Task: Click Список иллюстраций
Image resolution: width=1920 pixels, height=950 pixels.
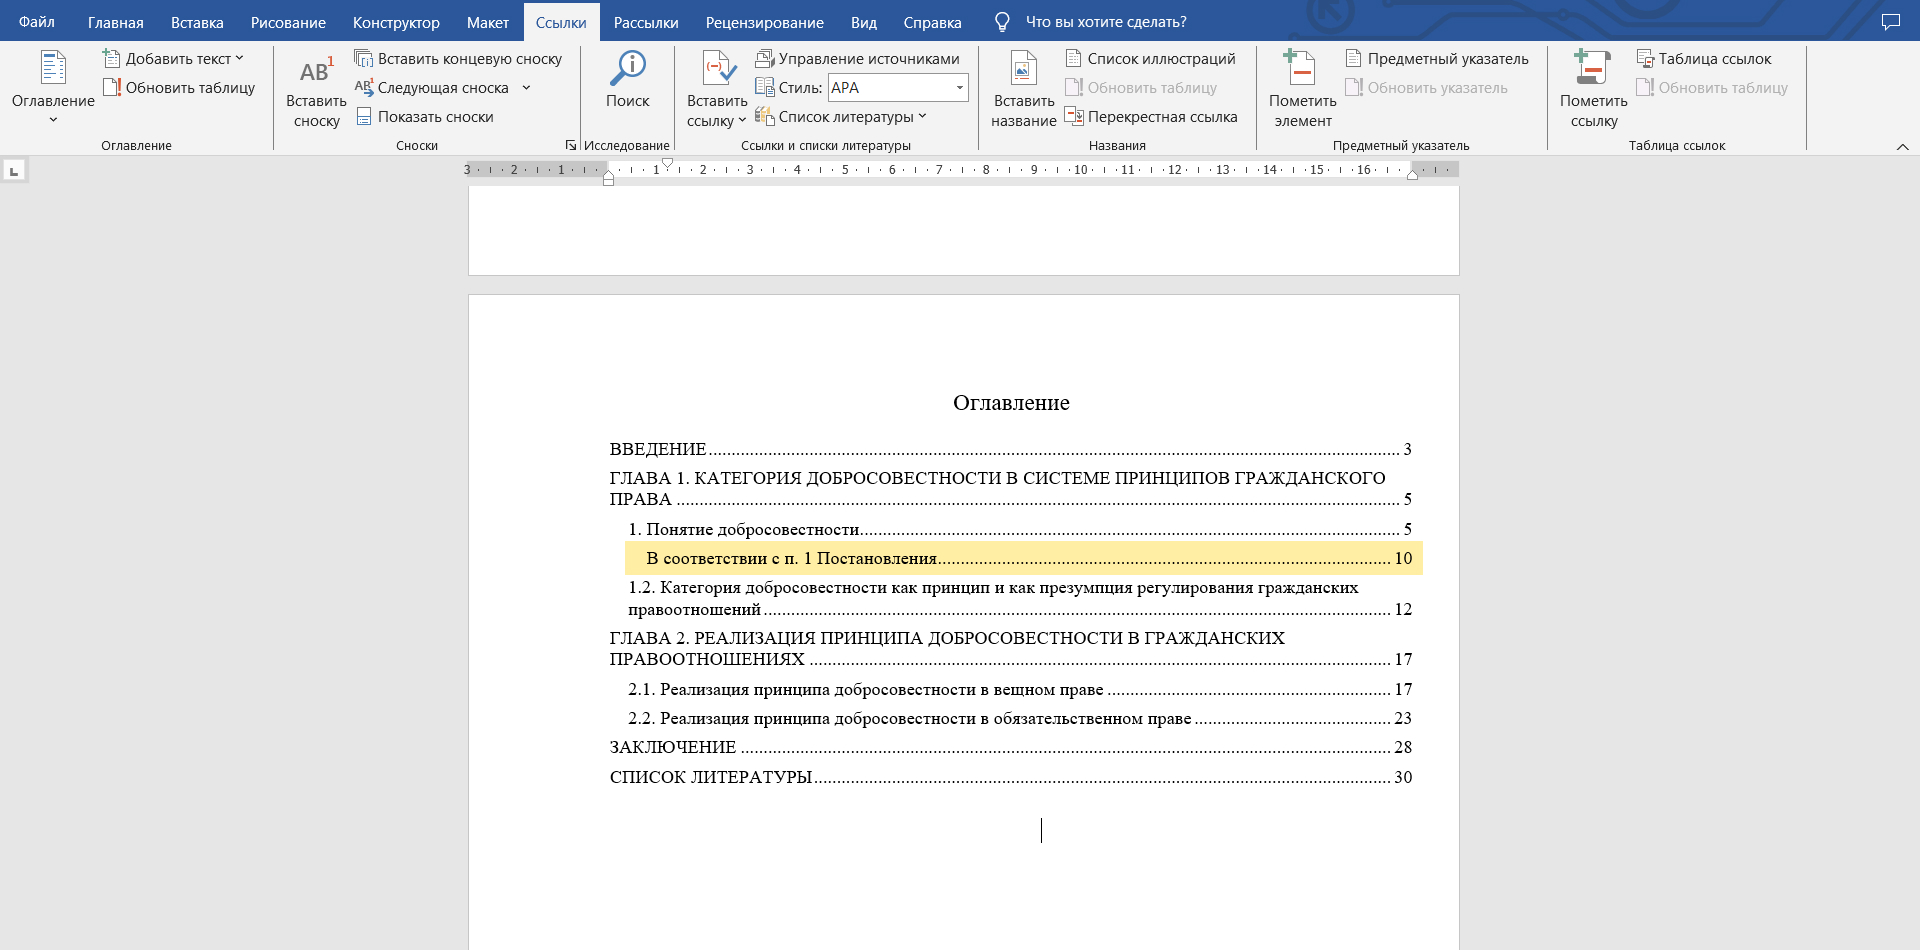Action: [1151, 59]
